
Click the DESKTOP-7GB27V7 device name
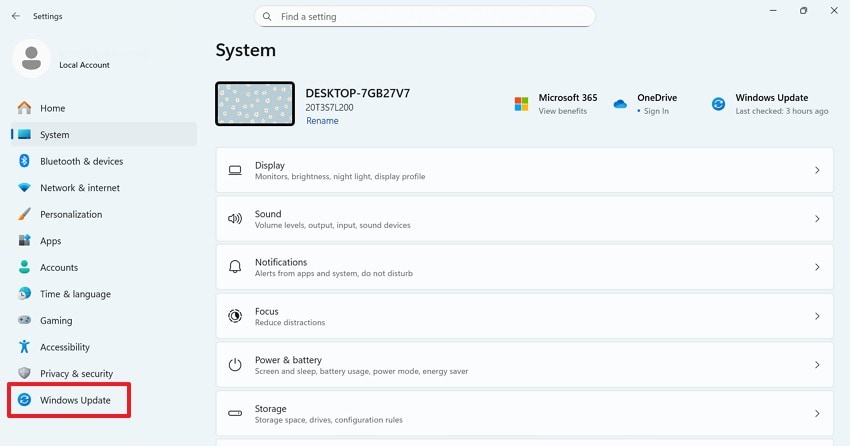pyautogui.click(x=358, y=93)
